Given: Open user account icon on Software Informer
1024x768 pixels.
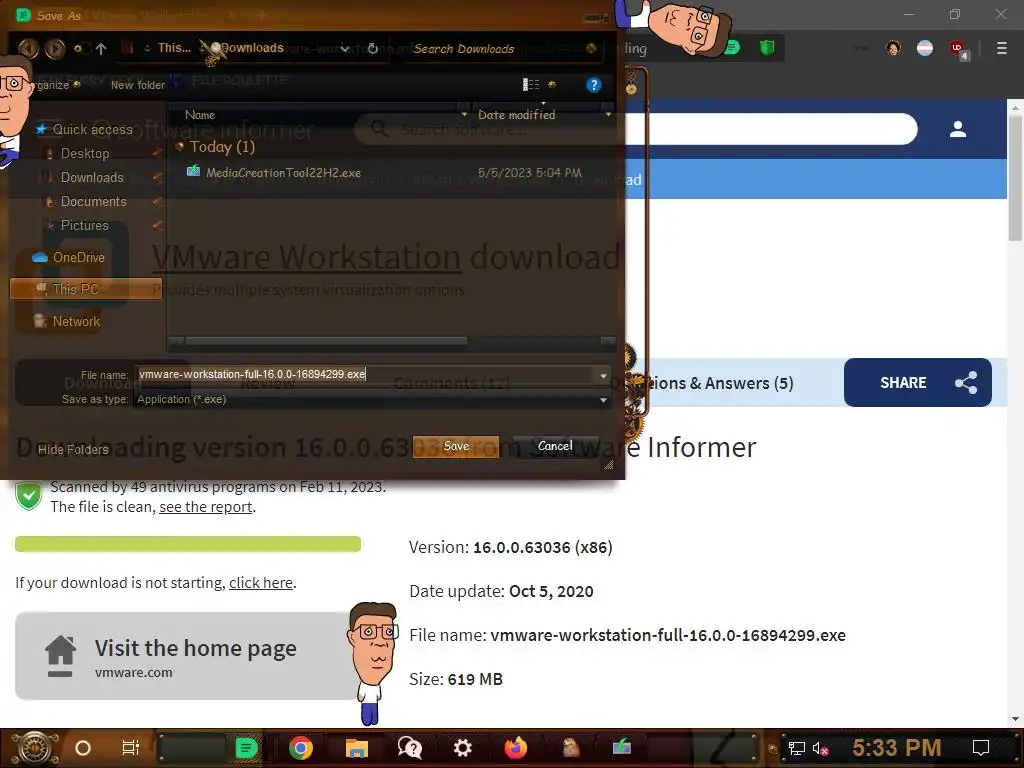Looking at the screenshot, I should 957,129.
